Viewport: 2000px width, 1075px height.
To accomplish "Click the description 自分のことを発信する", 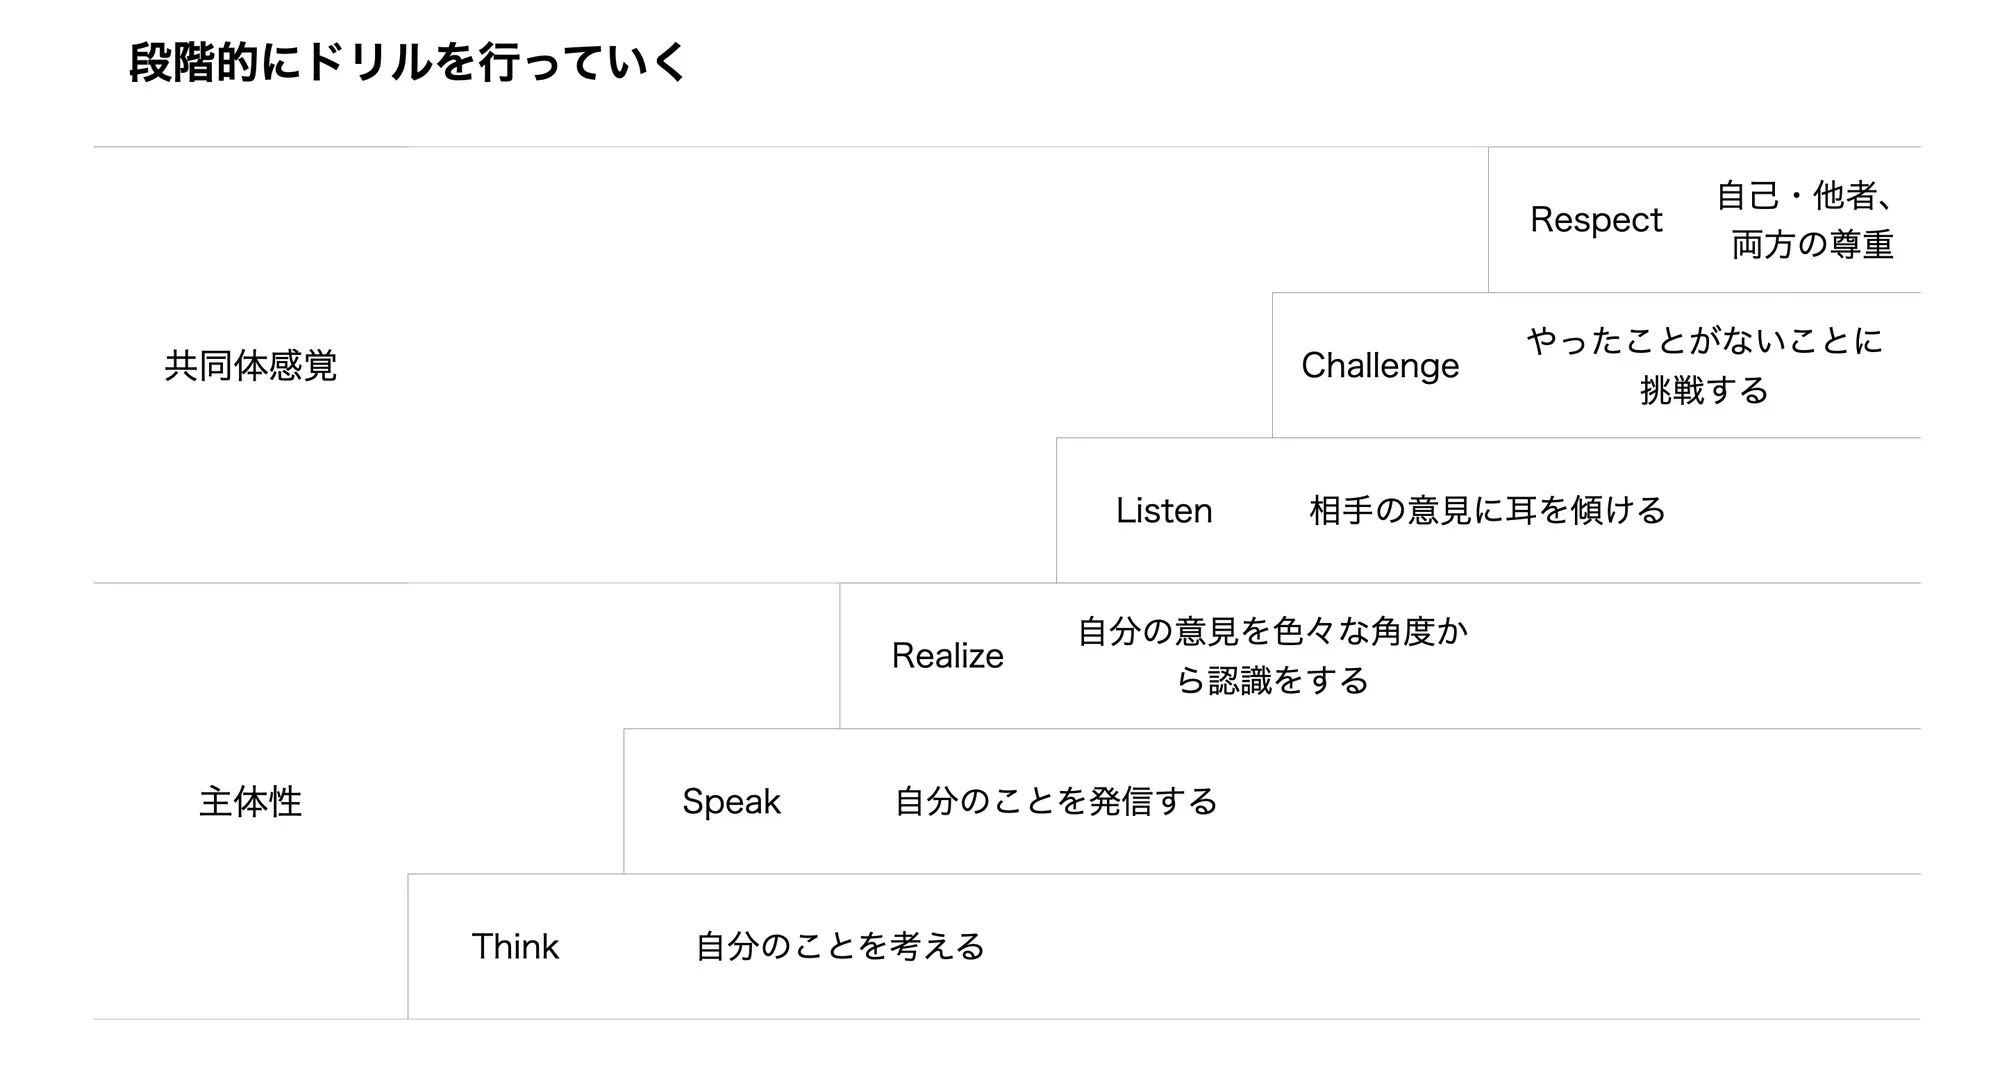I will point(1055,802).
